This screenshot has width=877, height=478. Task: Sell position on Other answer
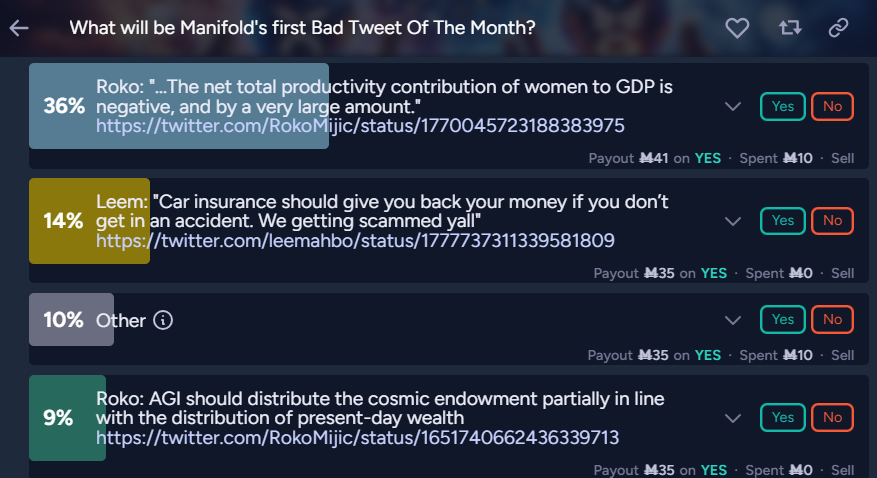coord(842,355)
